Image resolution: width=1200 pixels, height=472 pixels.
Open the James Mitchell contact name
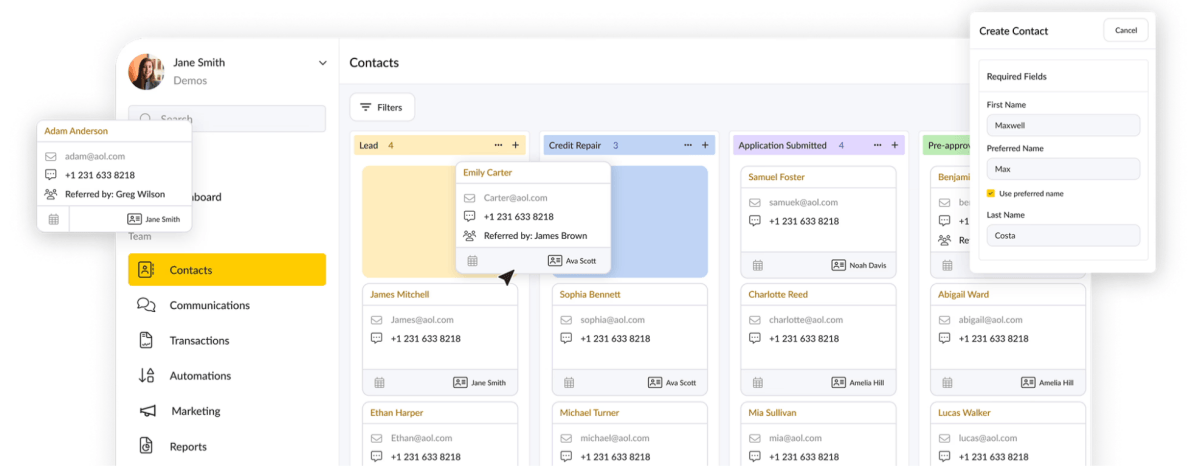pos(400,295)
